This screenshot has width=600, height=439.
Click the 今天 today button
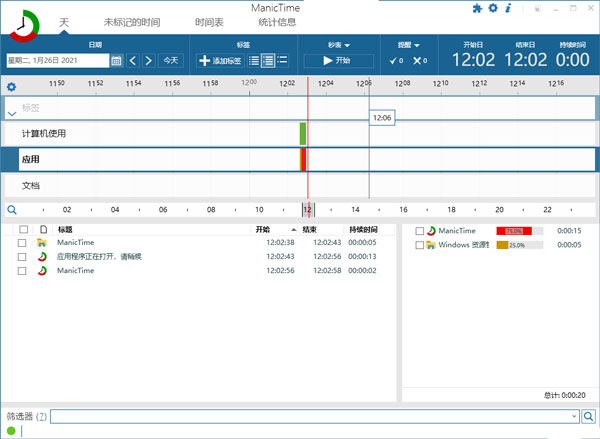(172, 61)
